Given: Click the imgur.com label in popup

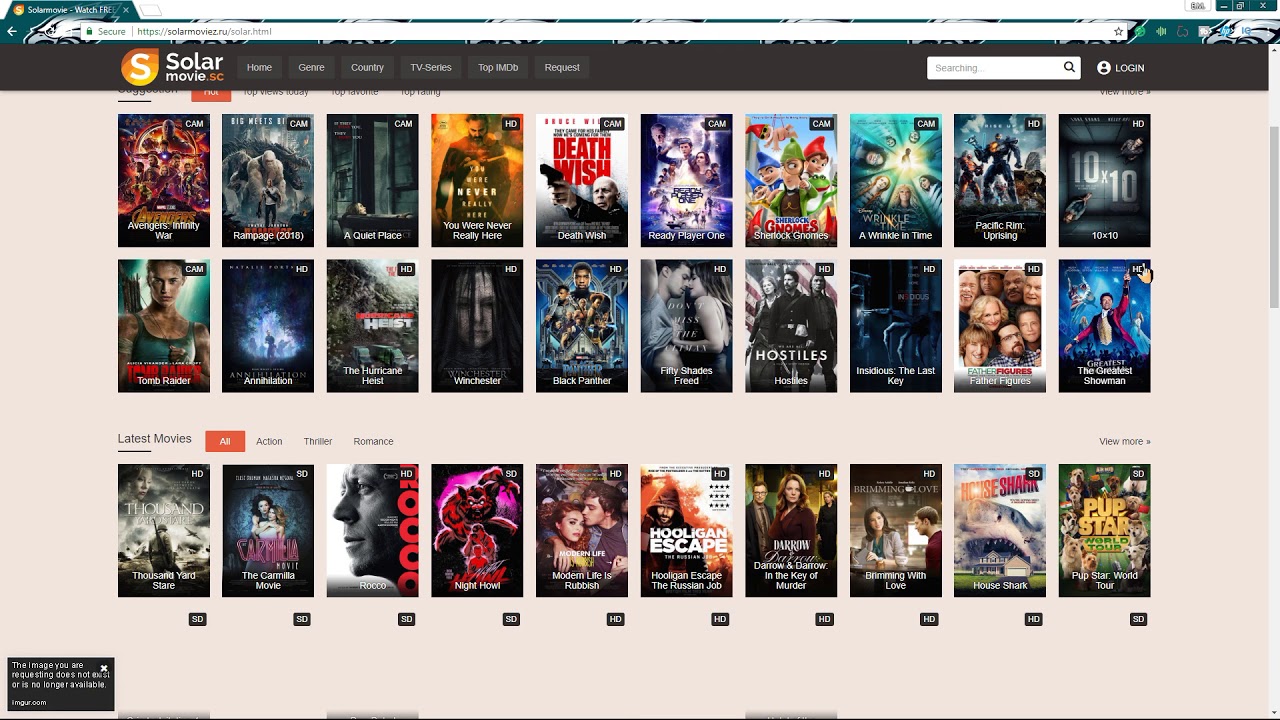Looking at the screenshot, I should coord(29,702).
